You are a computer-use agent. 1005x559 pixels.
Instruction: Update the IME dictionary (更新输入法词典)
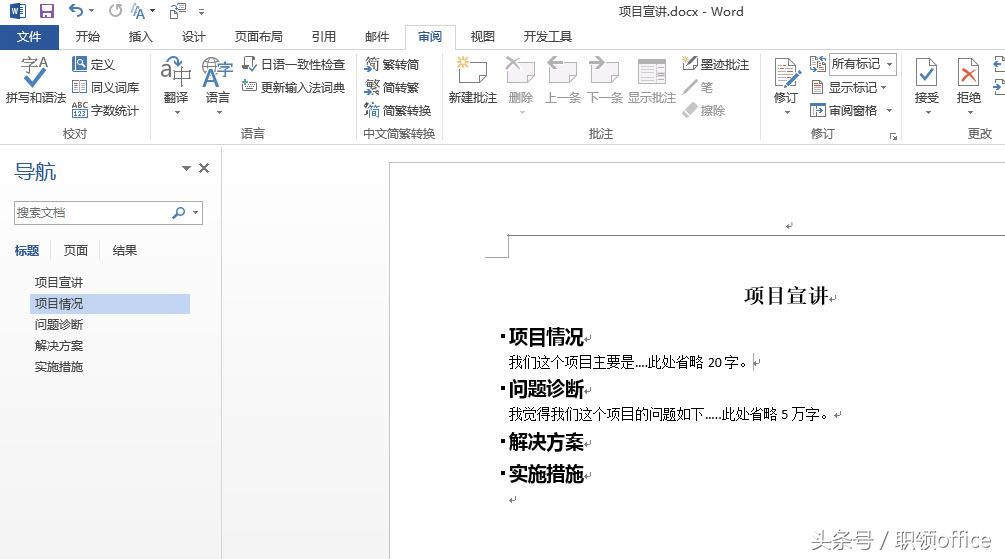click(294, 87)
